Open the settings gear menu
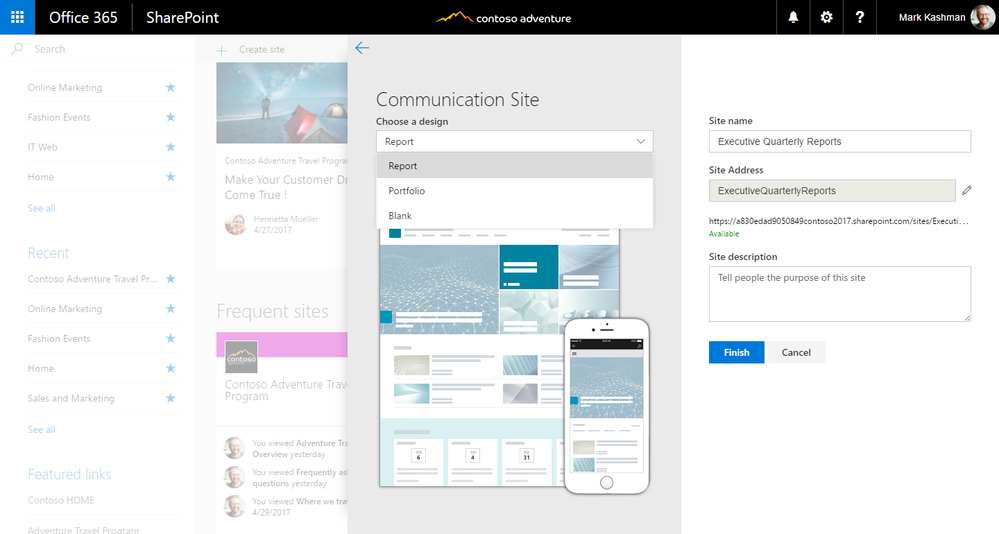The width and height of the screenshot is (999, 534). click(826, 17)
